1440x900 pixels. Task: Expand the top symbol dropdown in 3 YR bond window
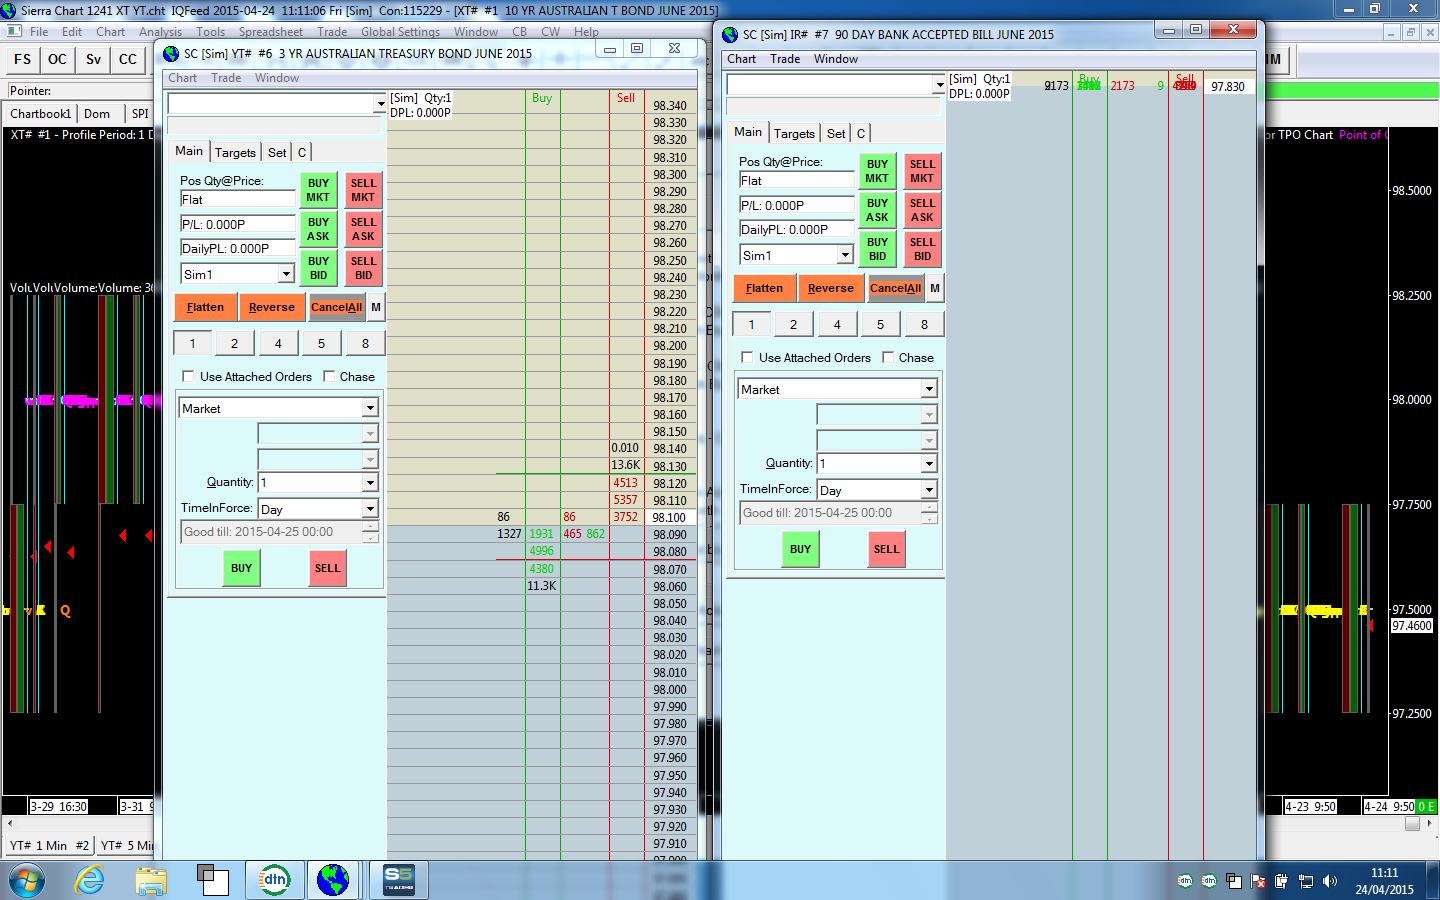pyautogui.click(x=380, y=104)
